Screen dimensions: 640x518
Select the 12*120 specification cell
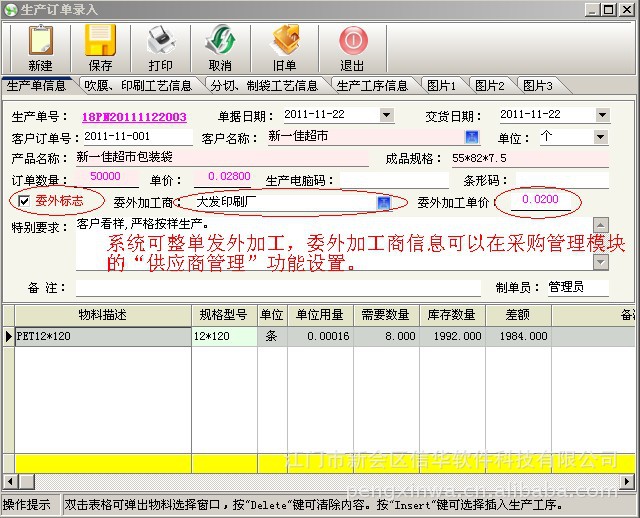tap(224, 337)
